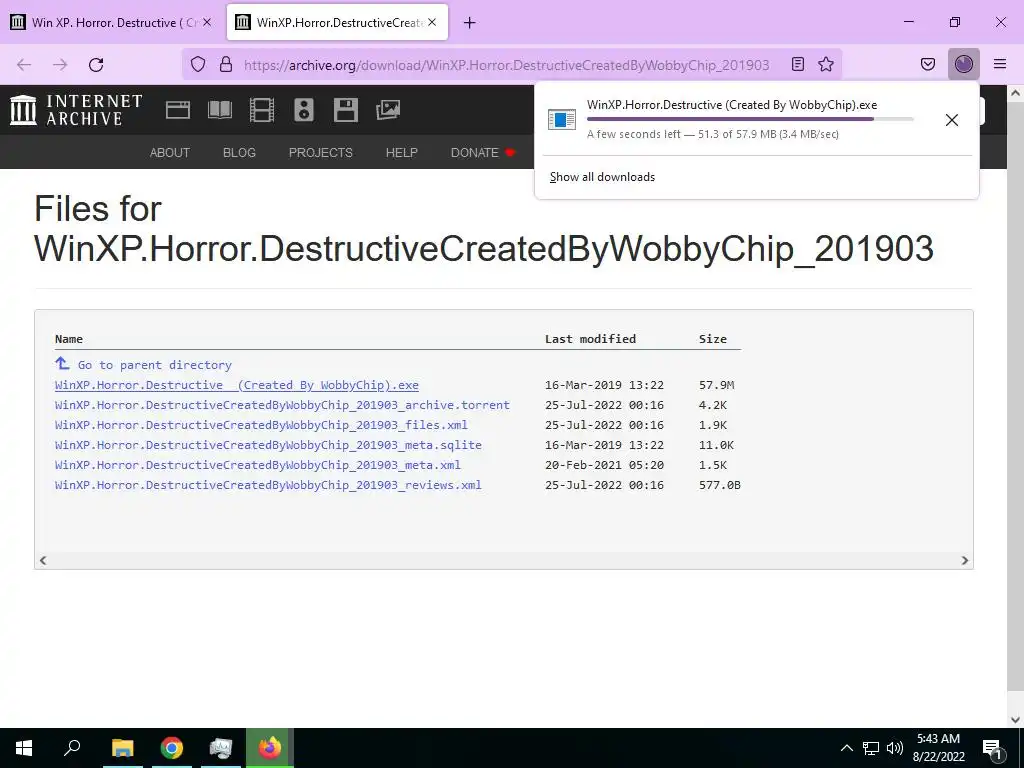This screenshot has width=1024, height=768.
Task: Open the PROJECTS menu item
Action: pos(321,152)
